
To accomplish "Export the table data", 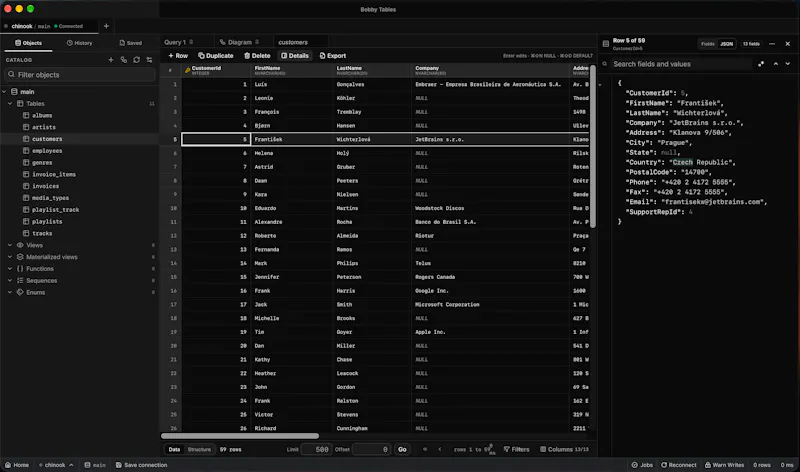I will click(x=333, y=56).
